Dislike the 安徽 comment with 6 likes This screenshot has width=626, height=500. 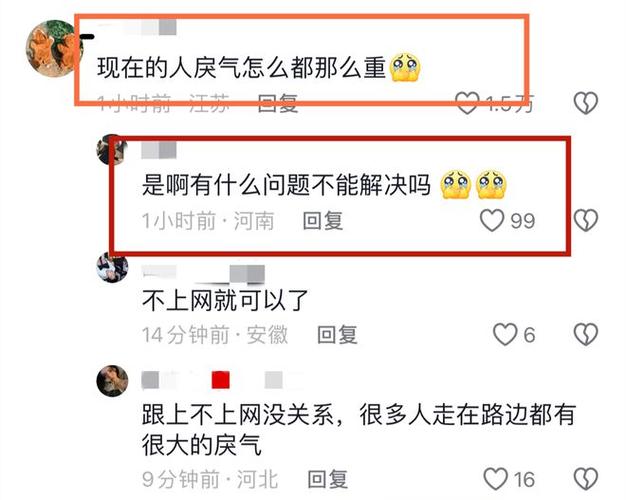pos(585,334)
